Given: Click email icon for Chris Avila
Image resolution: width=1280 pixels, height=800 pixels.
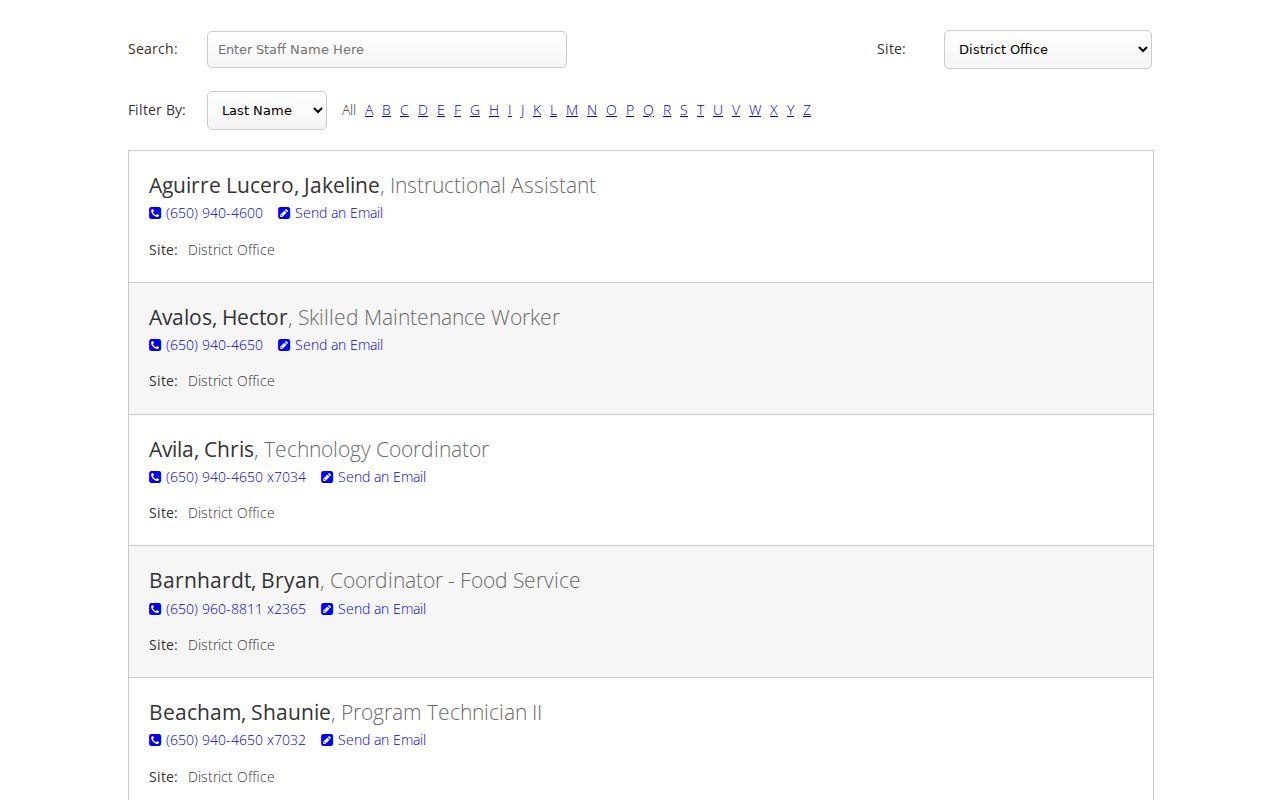Looking at the screenshot, I should point(327,477).
